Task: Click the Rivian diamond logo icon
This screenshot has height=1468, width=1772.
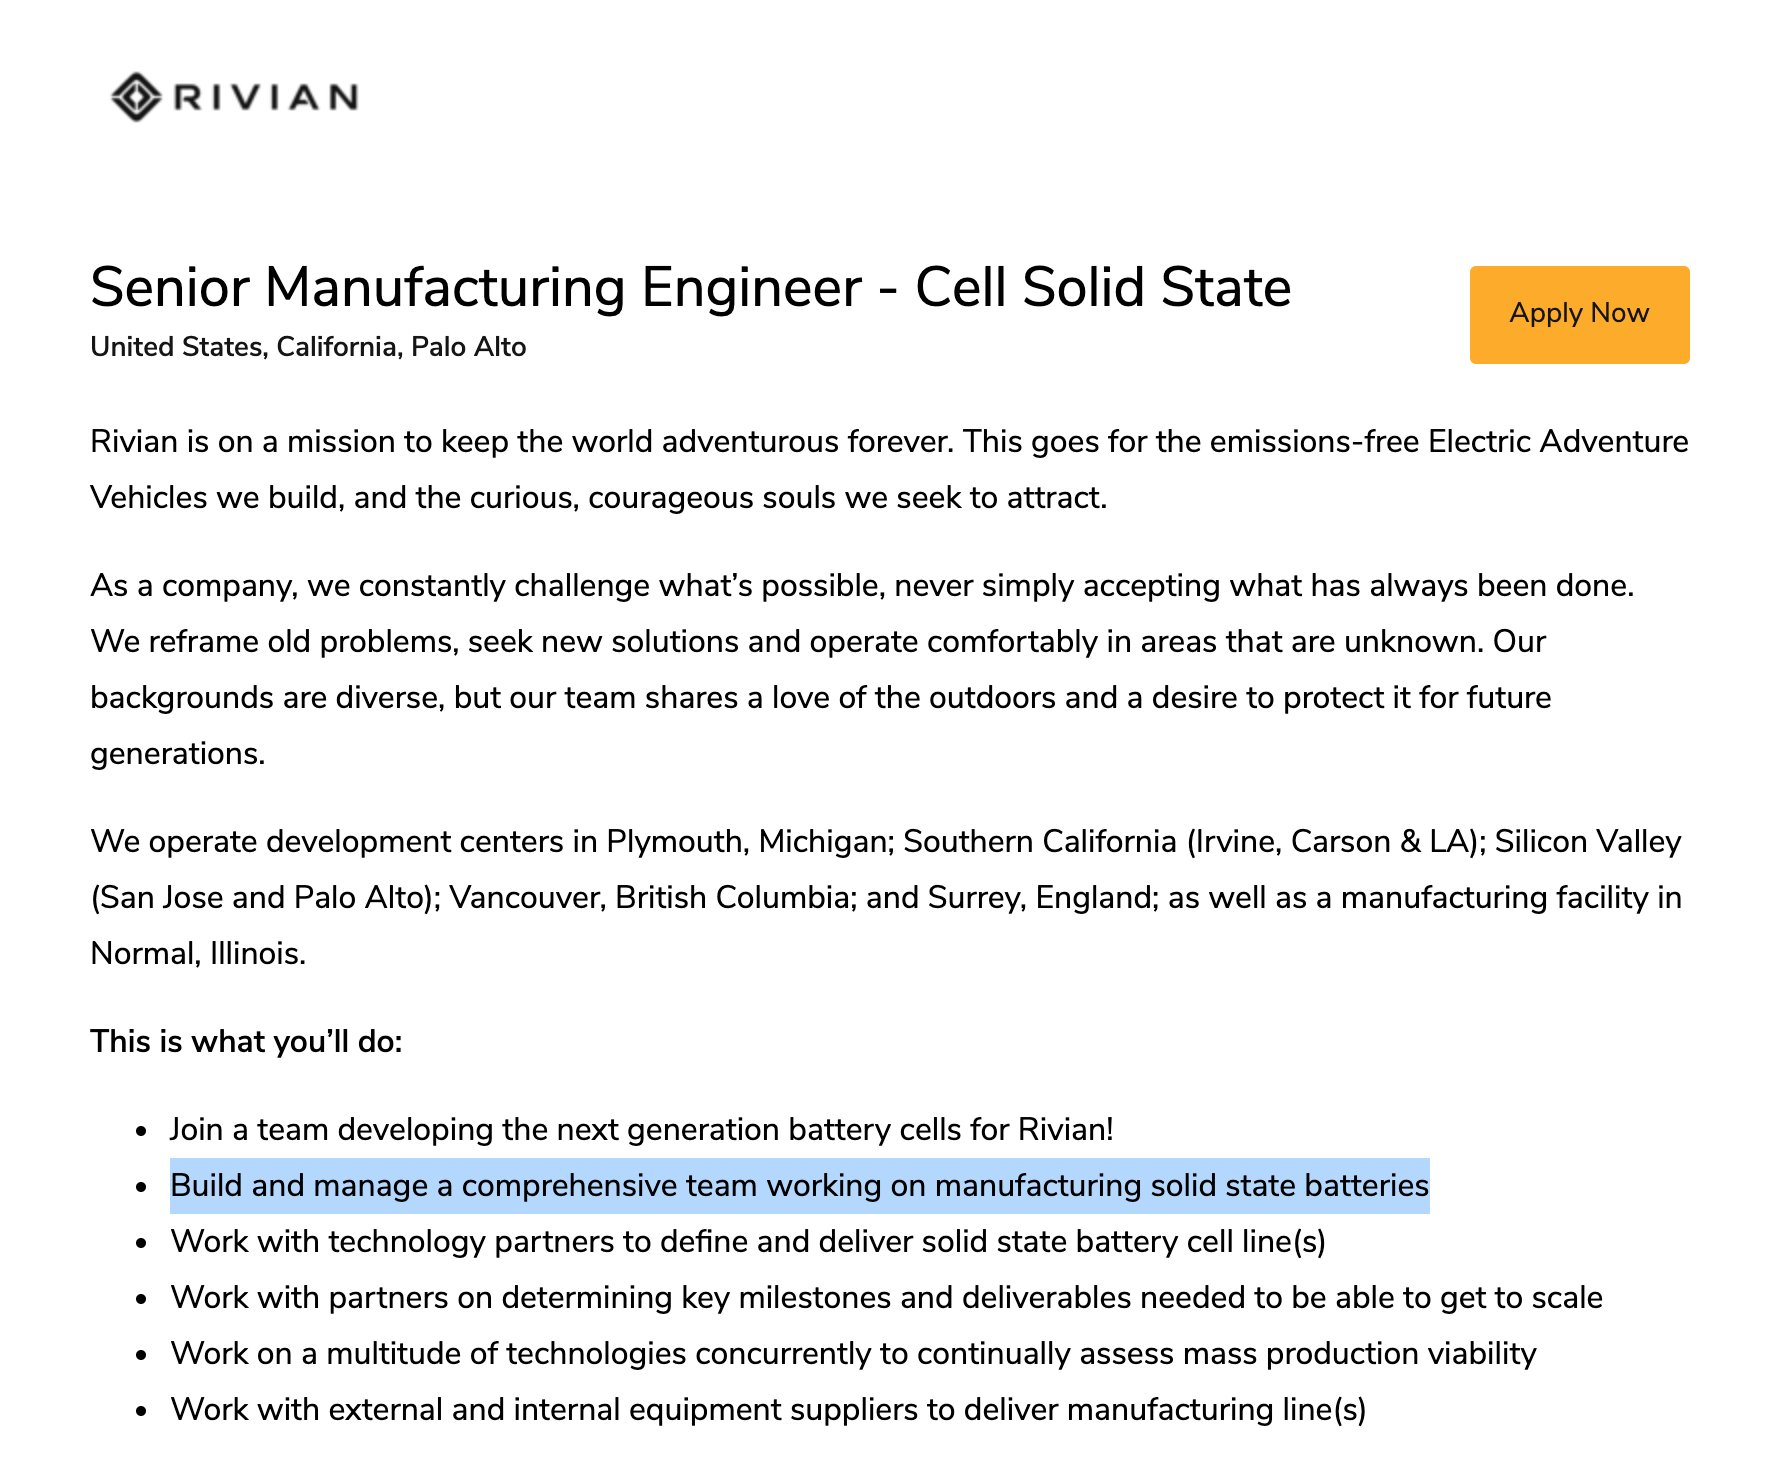Action: click(135, 97)
